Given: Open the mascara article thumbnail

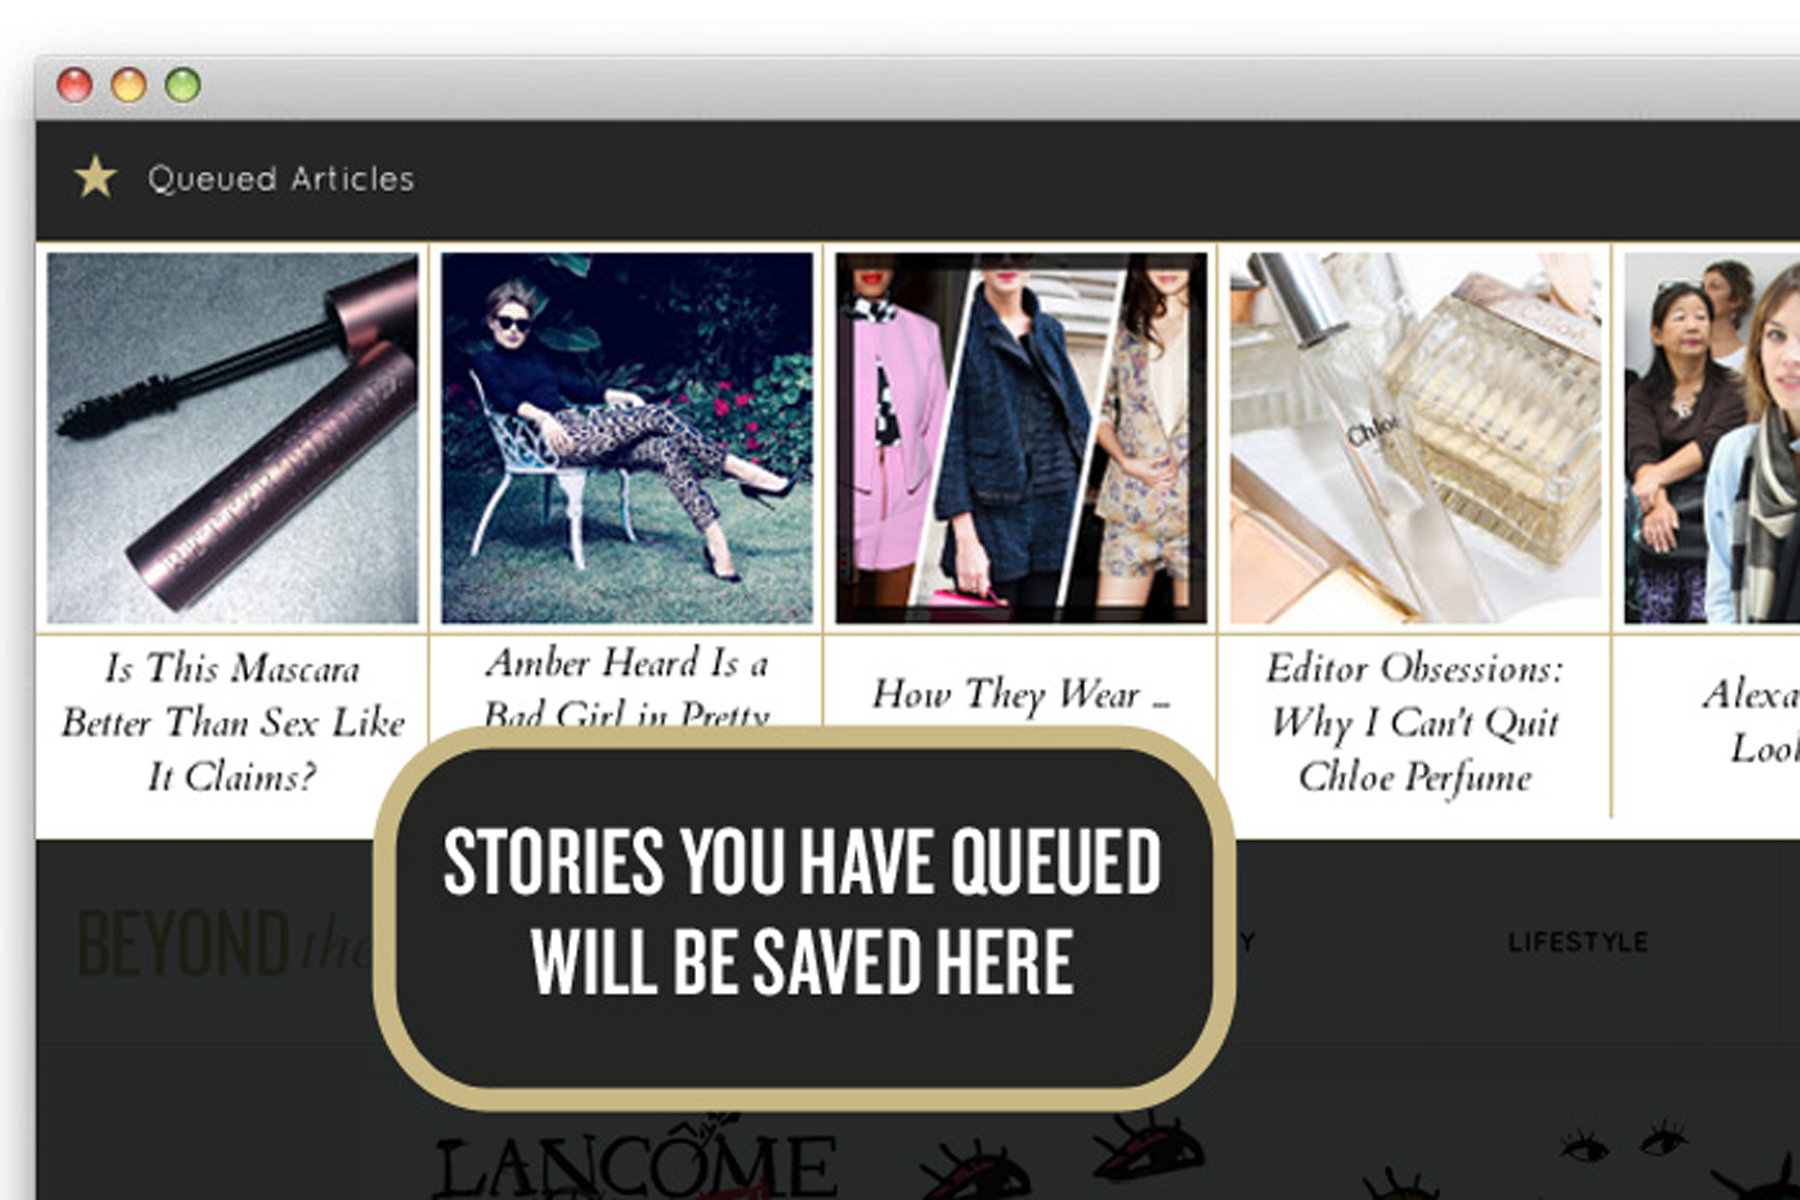Looking at the screenshot, I should pyautogui.click(x=233, y=438).
